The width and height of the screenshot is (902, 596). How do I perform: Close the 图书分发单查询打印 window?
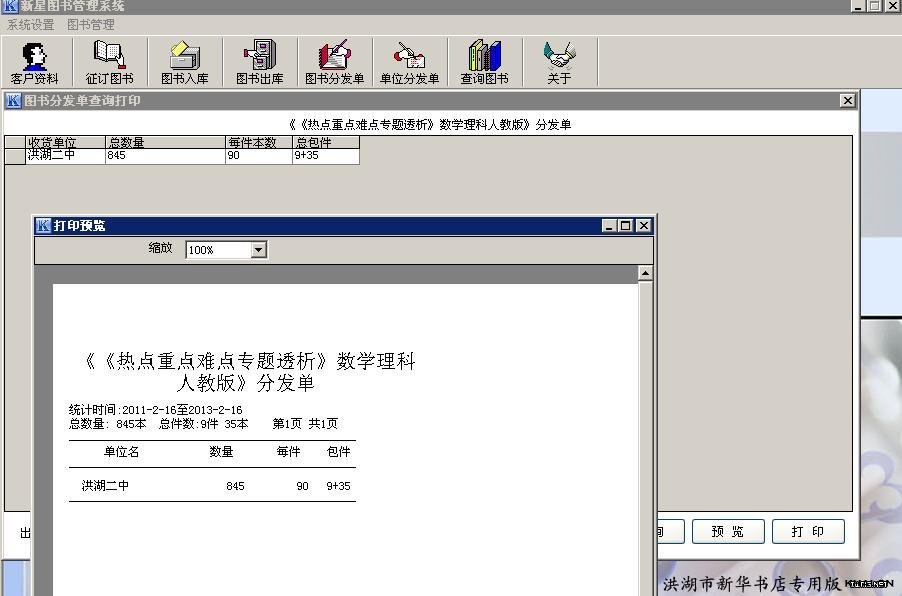tap(847, 101)
